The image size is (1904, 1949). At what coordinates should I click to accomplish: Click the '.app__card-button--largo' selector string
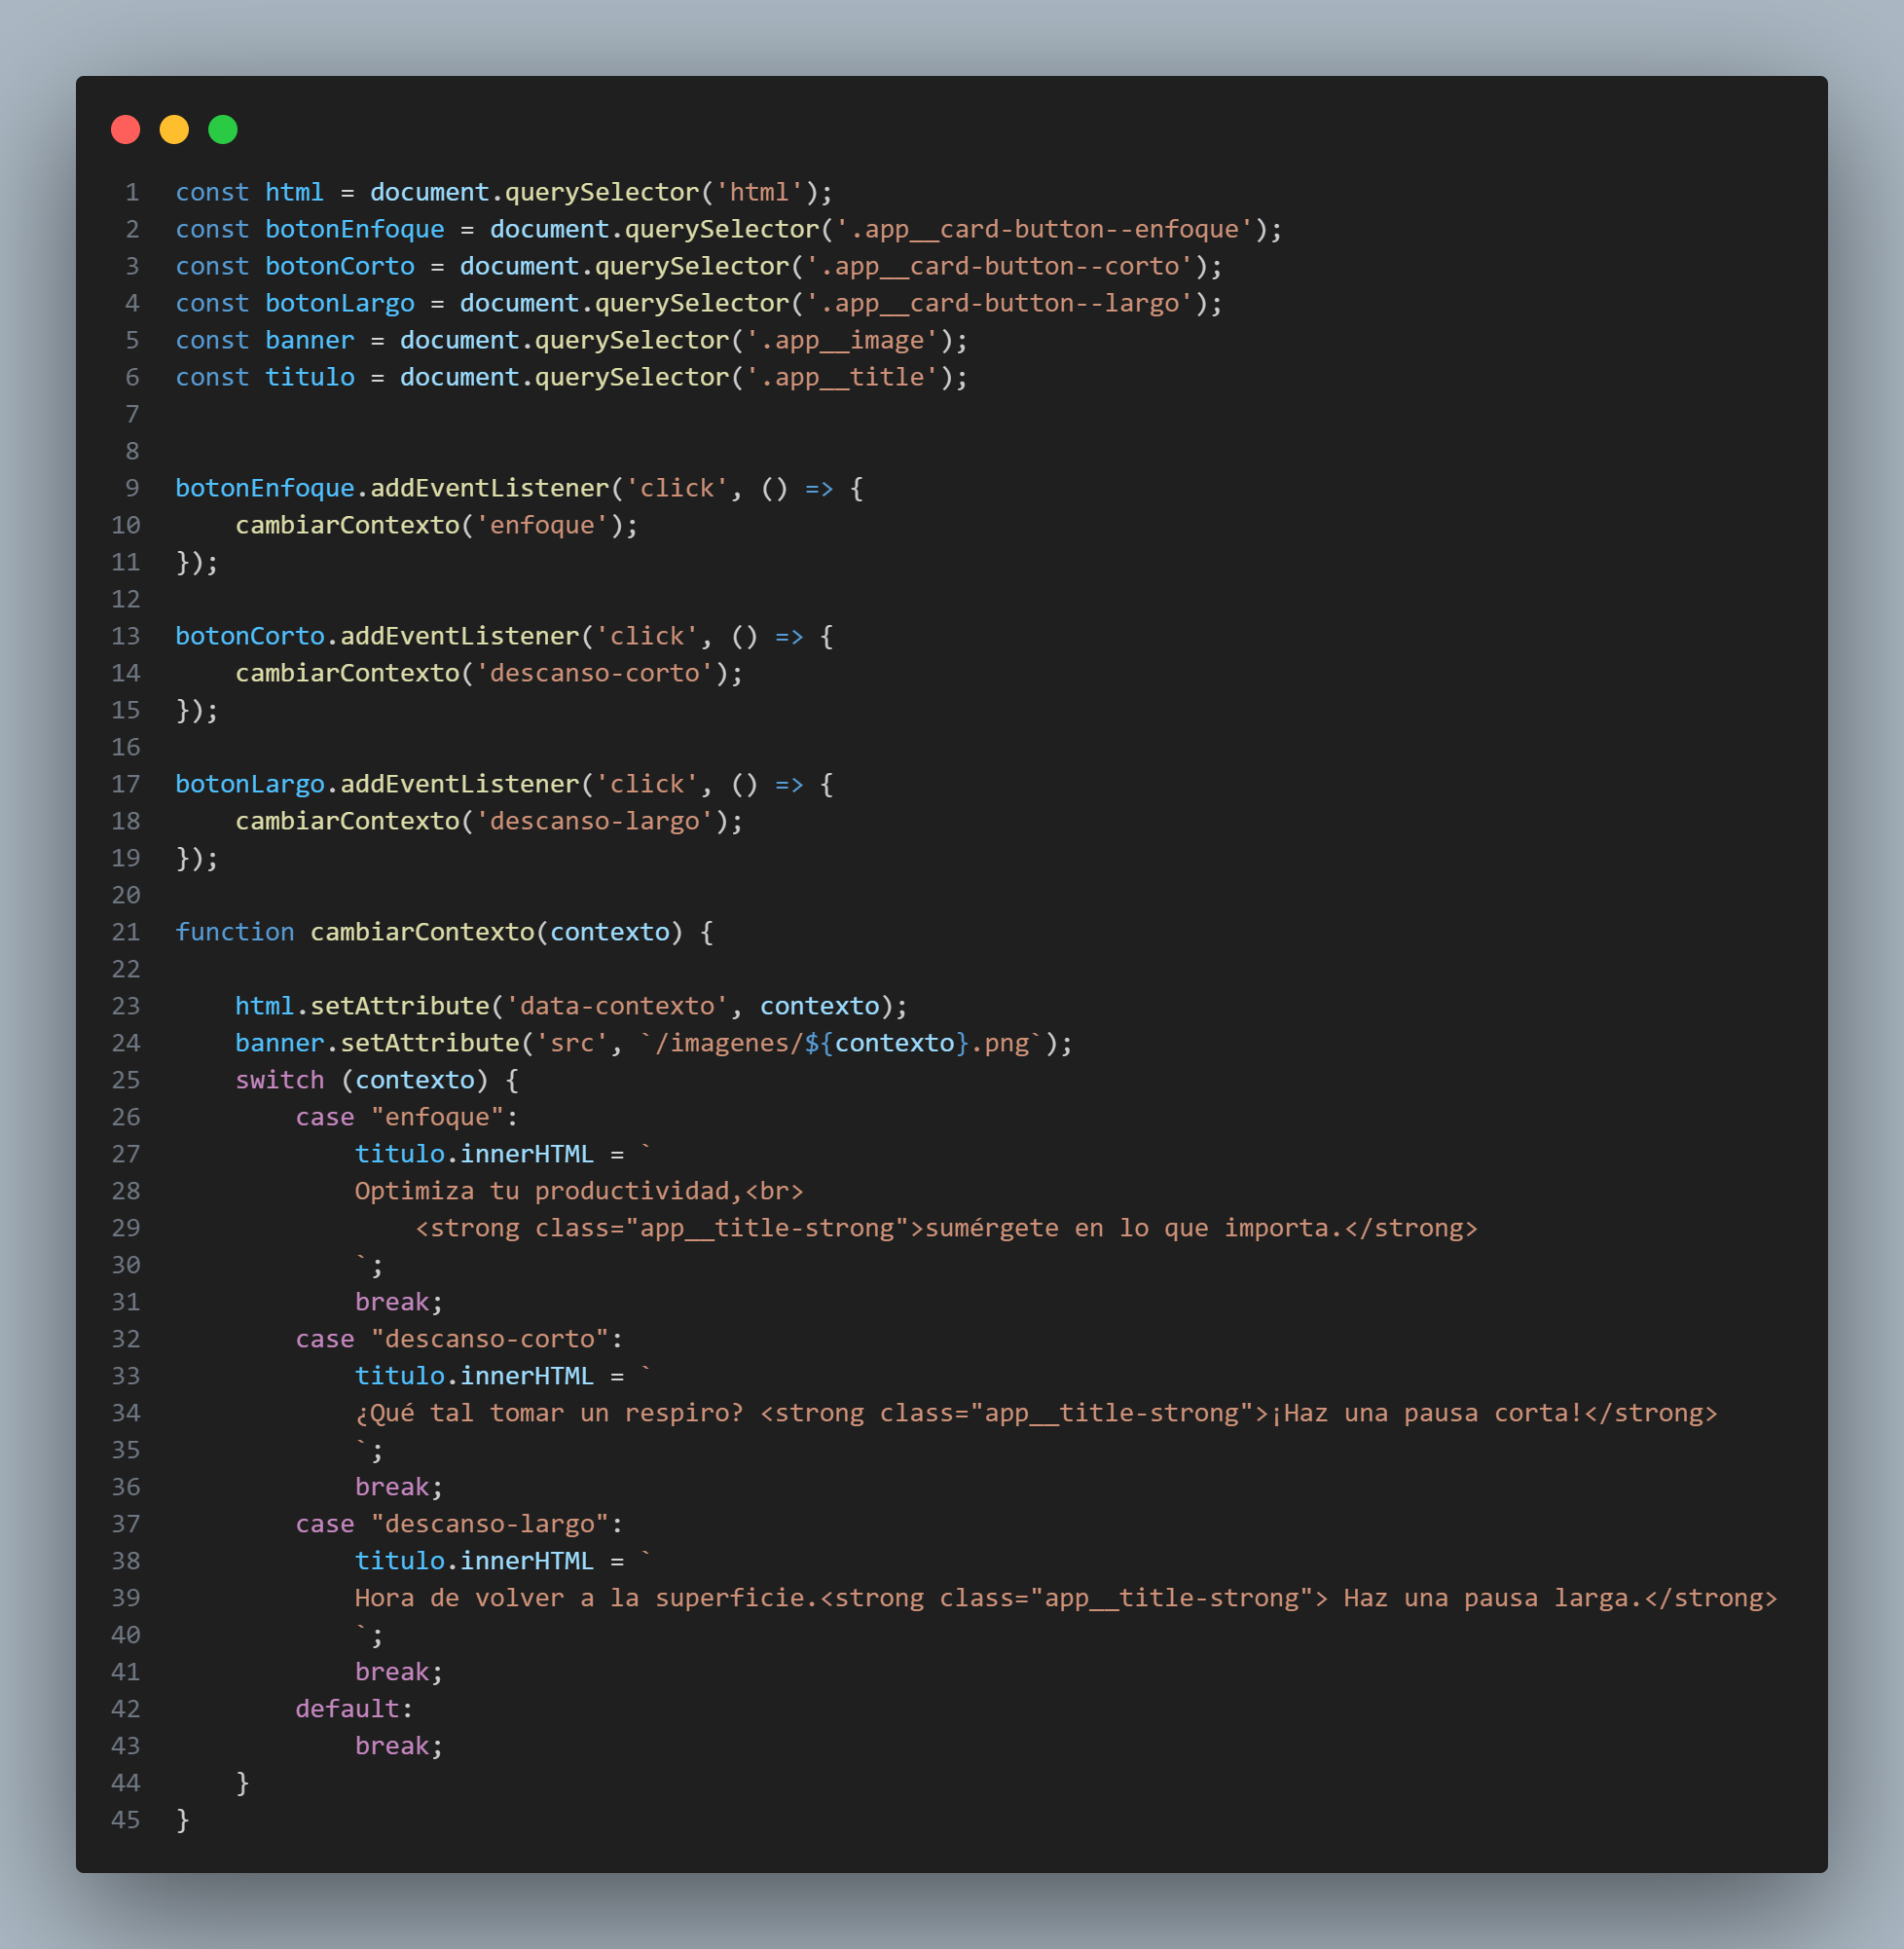pyautogui.click(x=1000, y=303)
